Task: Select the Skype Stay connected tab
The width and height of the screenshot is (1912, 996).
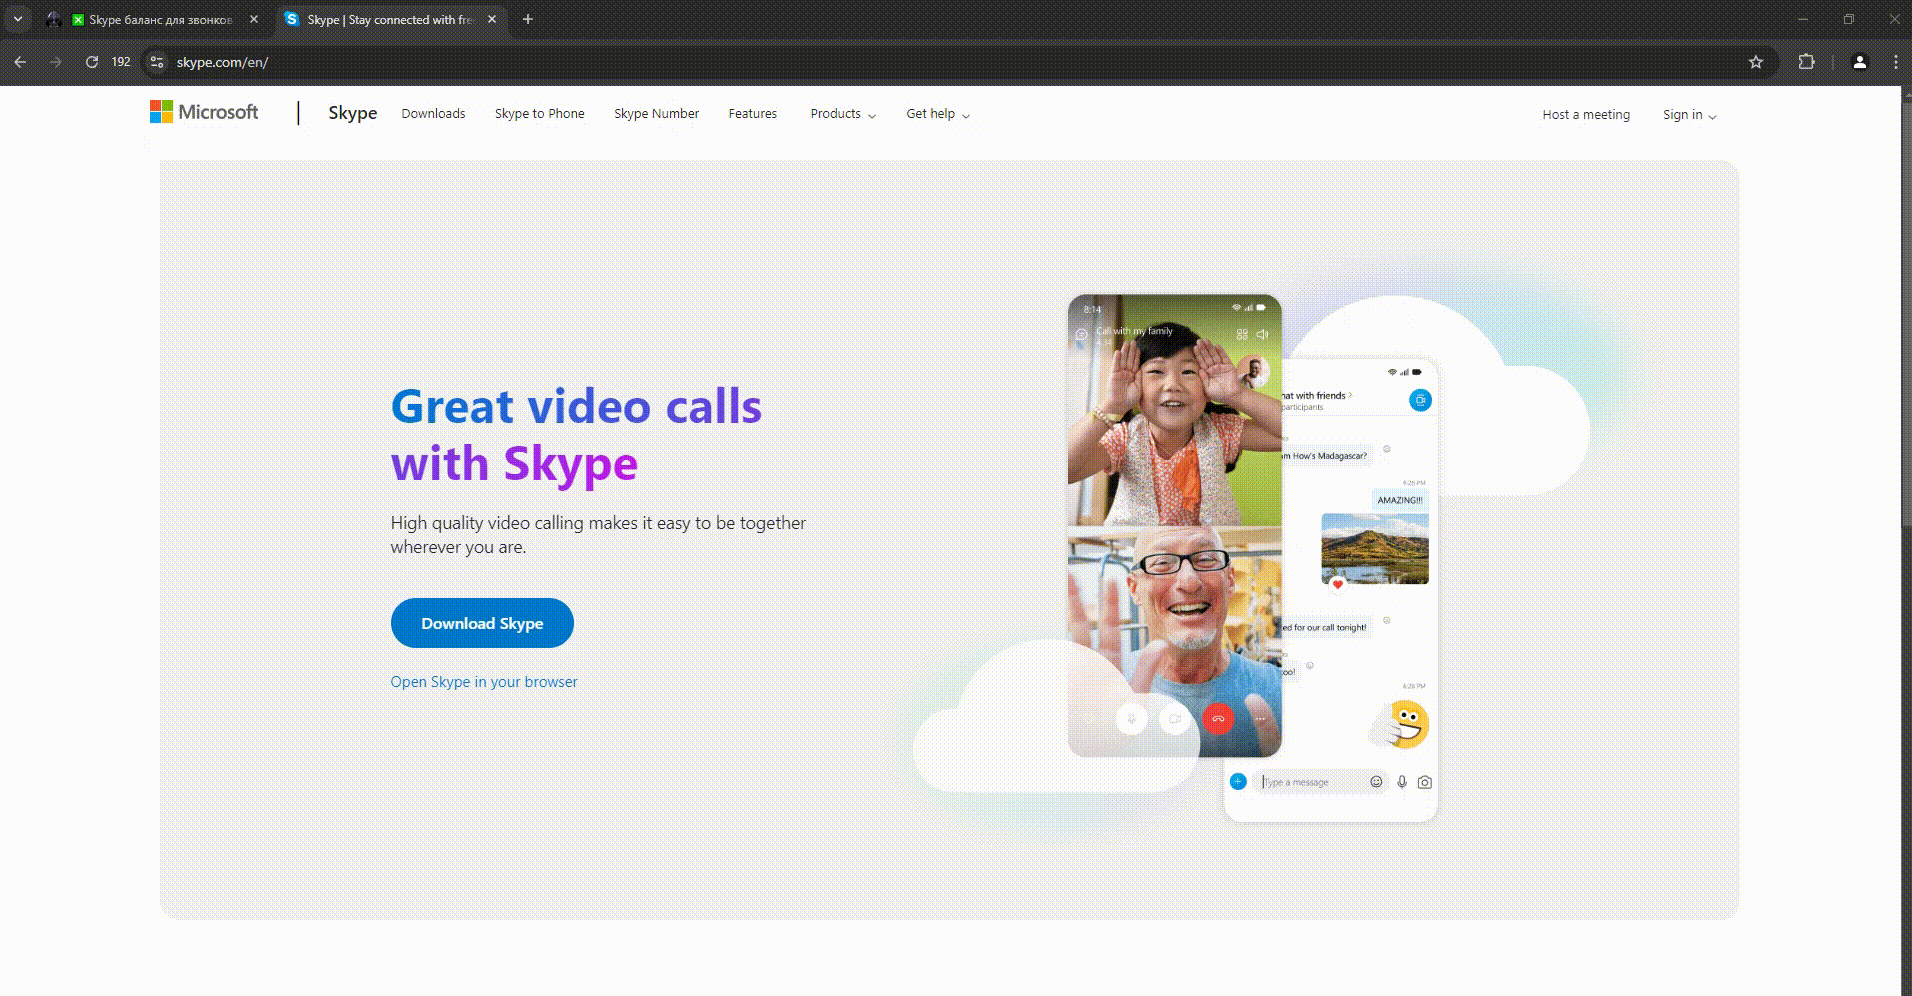Action: [390, 19]
